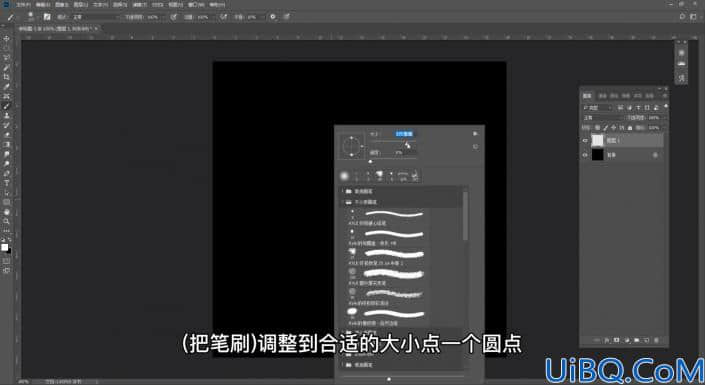Select the Pen tool
705x385 pixels.
(6, 173)
